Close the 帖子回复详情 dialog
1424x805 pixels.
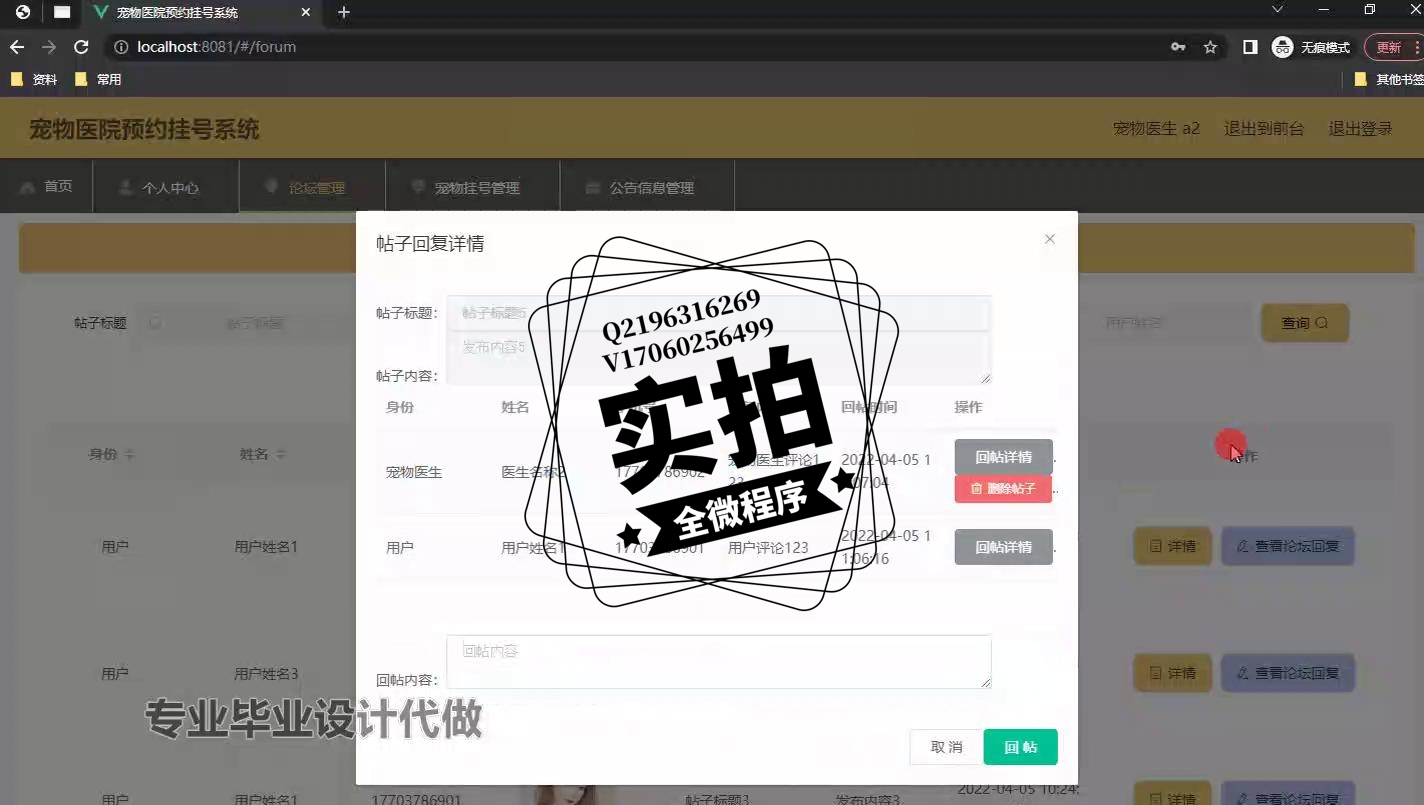coord(1049,239)
